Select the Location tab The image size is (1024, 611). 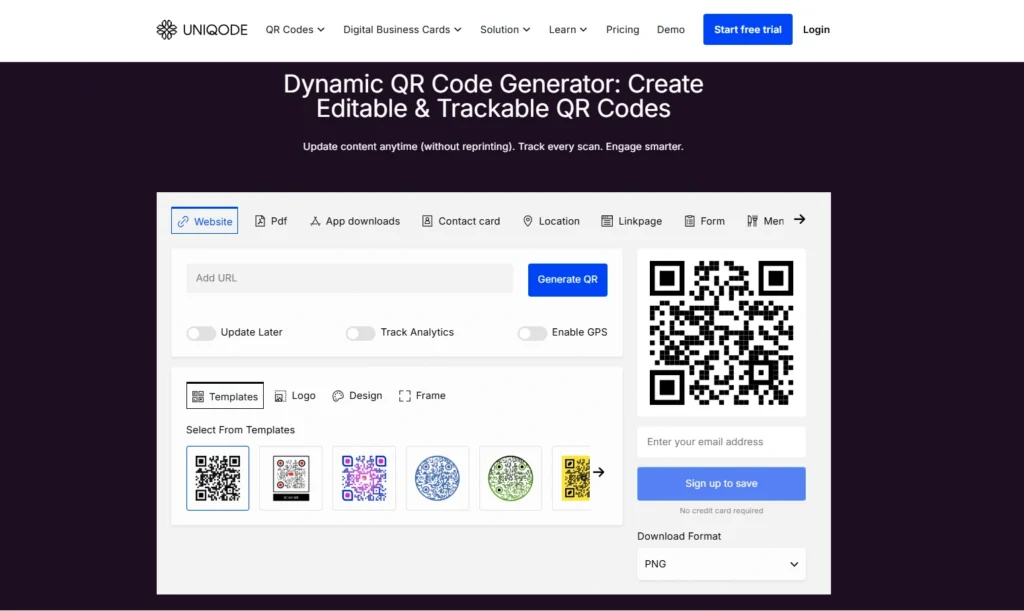tap(551, 221)
